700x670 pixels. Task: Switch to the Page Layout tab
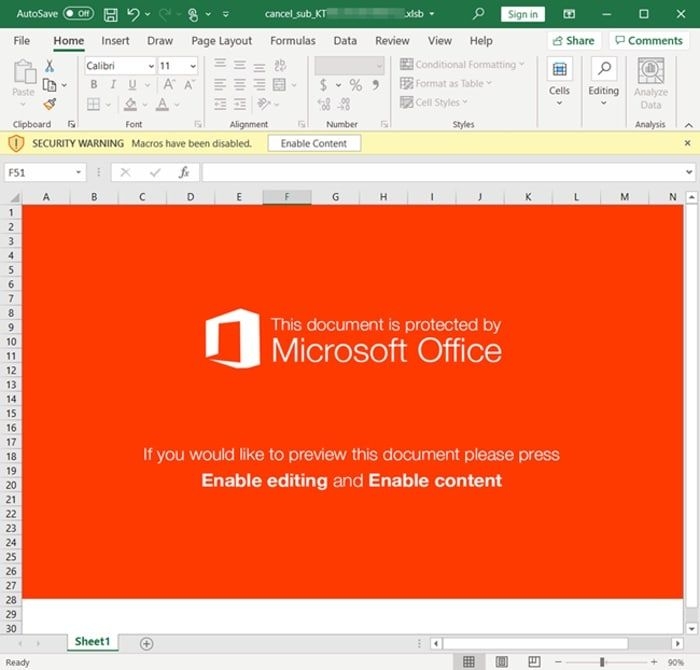click(221, 41)
